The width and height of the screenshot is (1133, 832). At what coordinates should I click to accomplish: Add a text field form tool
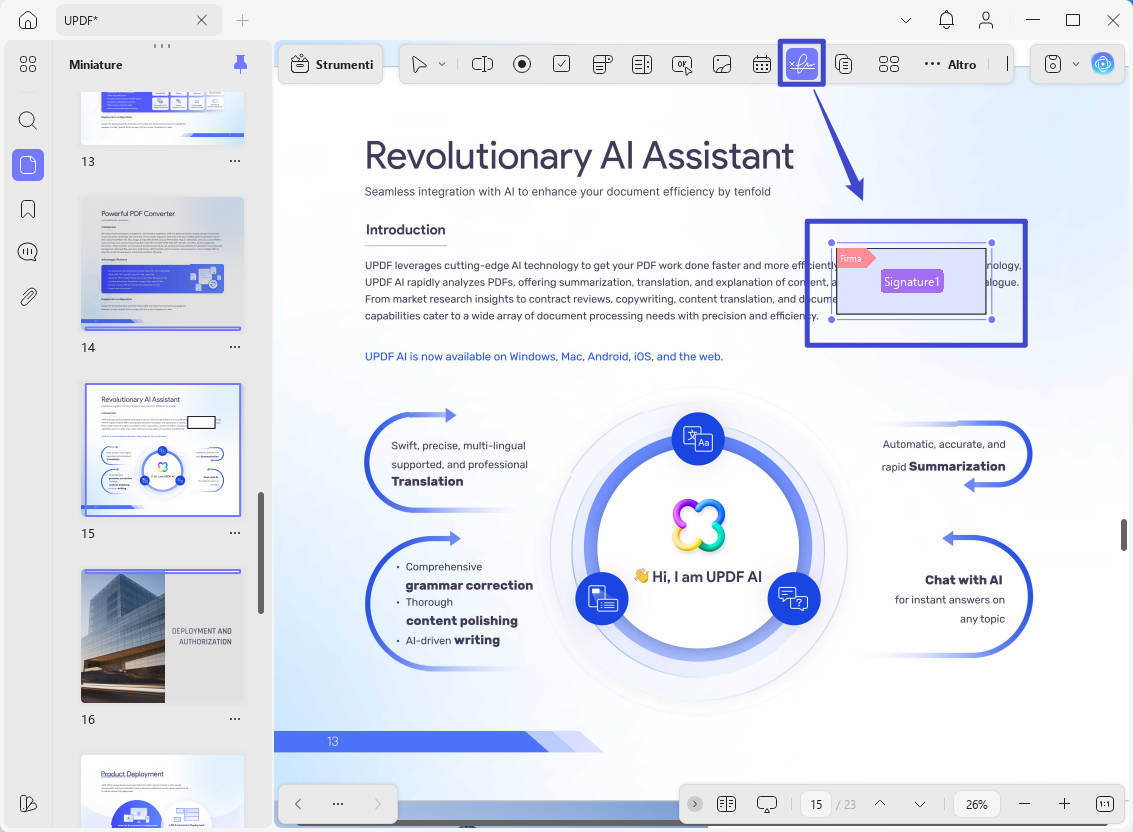pos(482,64)
